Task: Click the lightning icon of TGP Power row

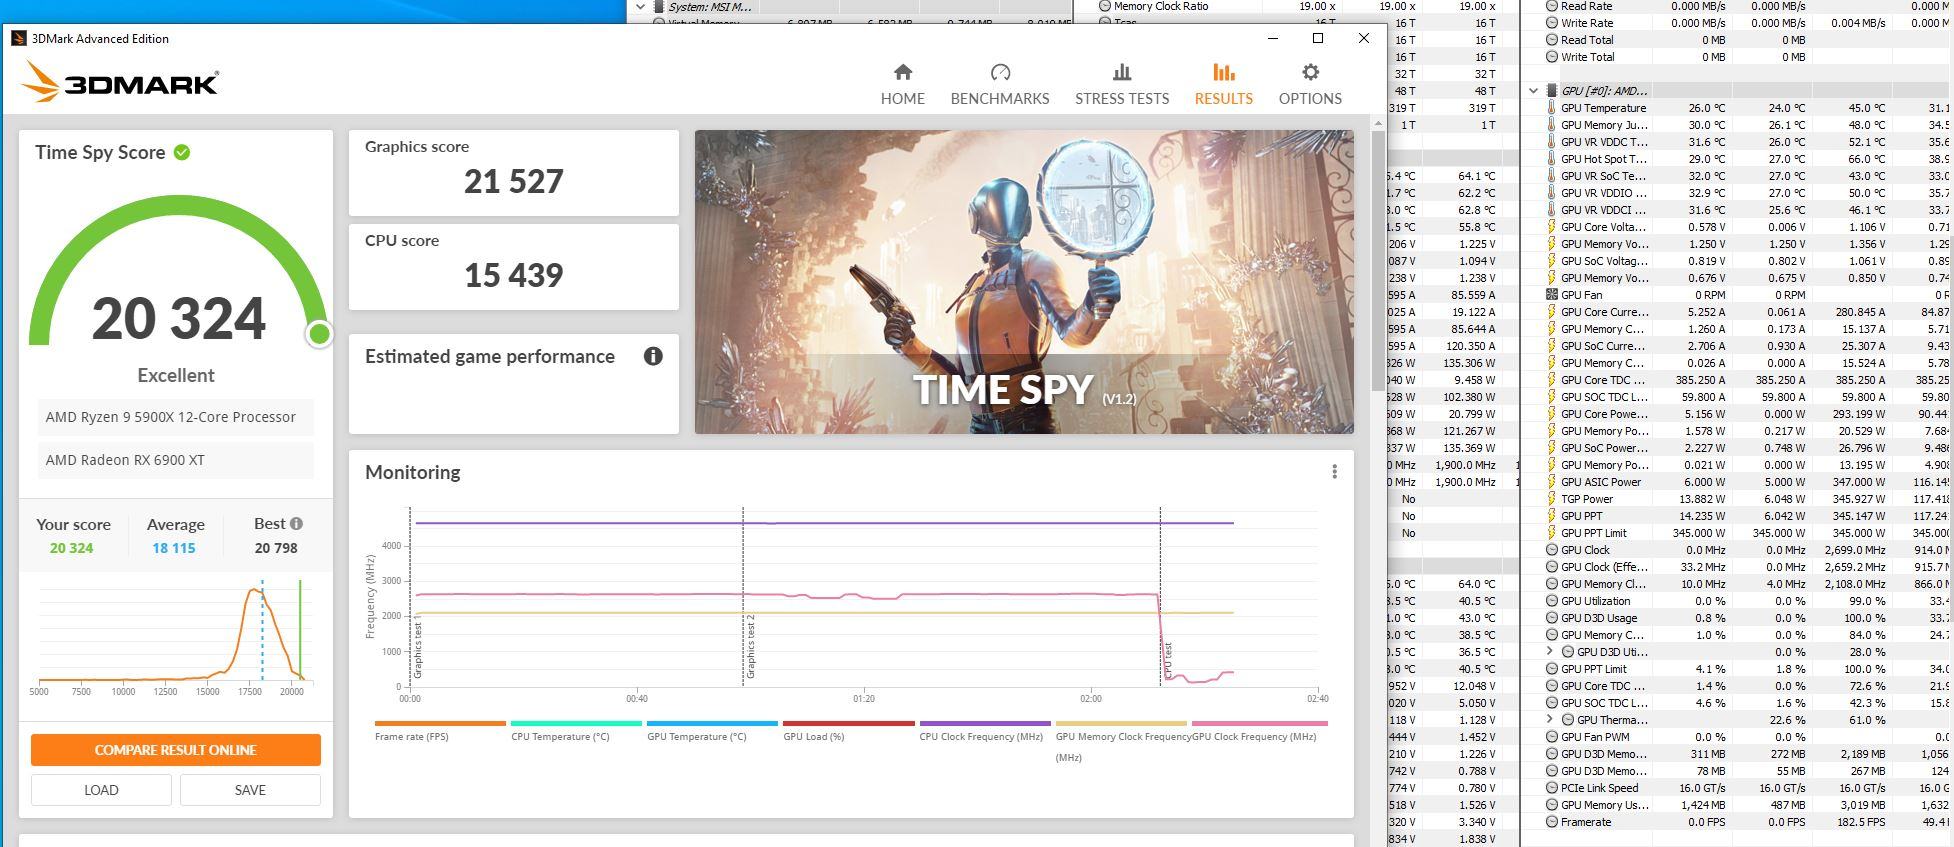Action: (x=1552, y=499)
